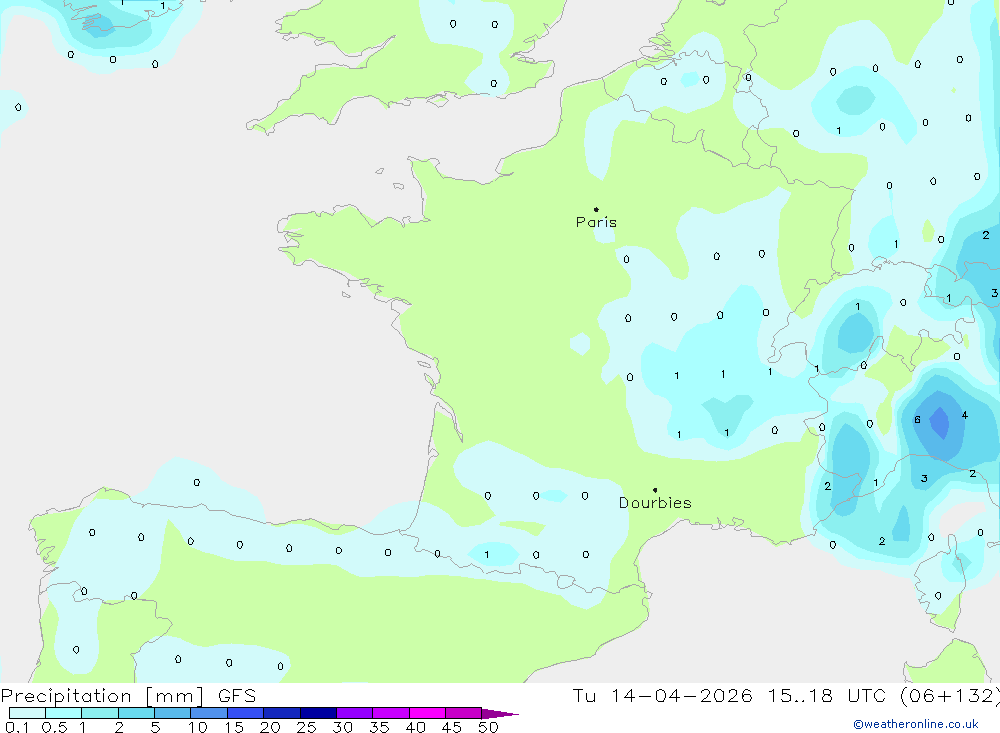The width and height of the screenshot is (1000, 733).
Task: Click the 'Tu 14-04-2026' date text
Action: tap(662, 695)
